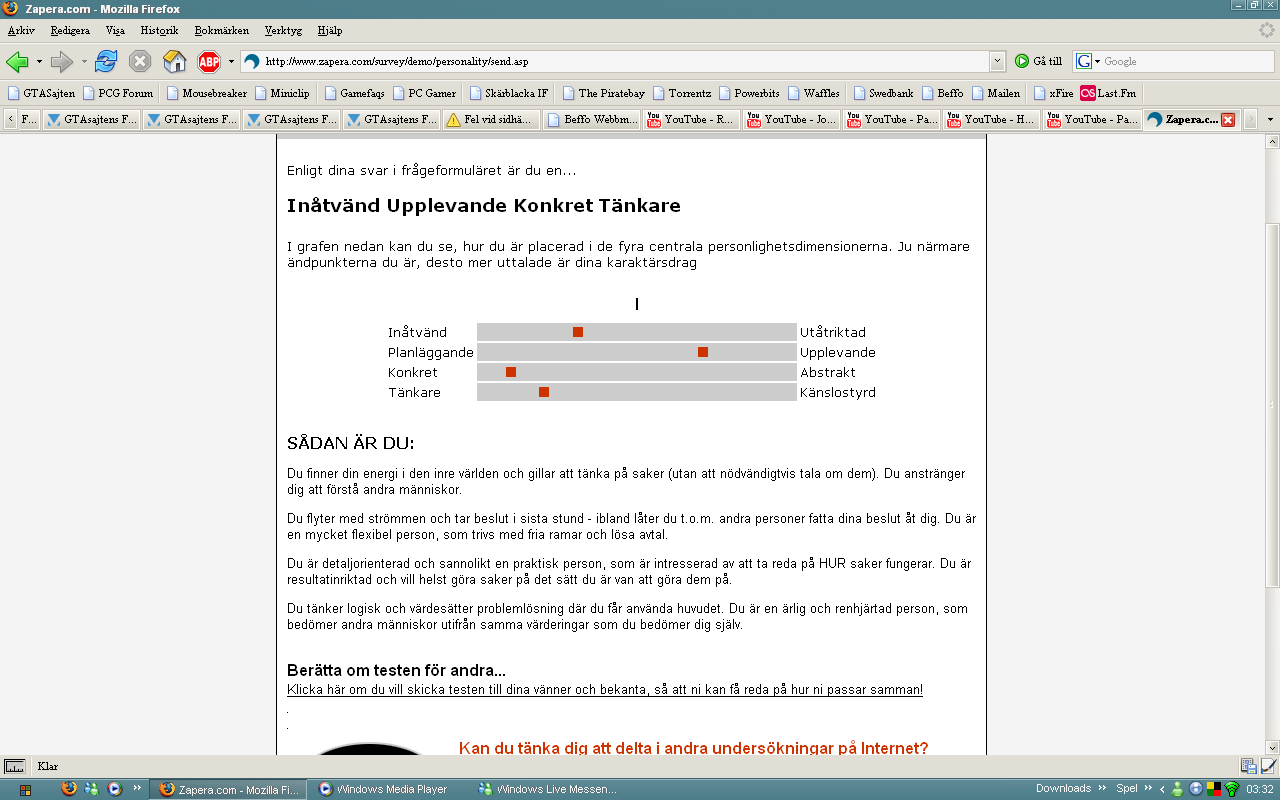Image resolution: width=1280 pixels, height=800 pixels.
Task: Open the PCG Forum bookmark
Action: point(118,93)
